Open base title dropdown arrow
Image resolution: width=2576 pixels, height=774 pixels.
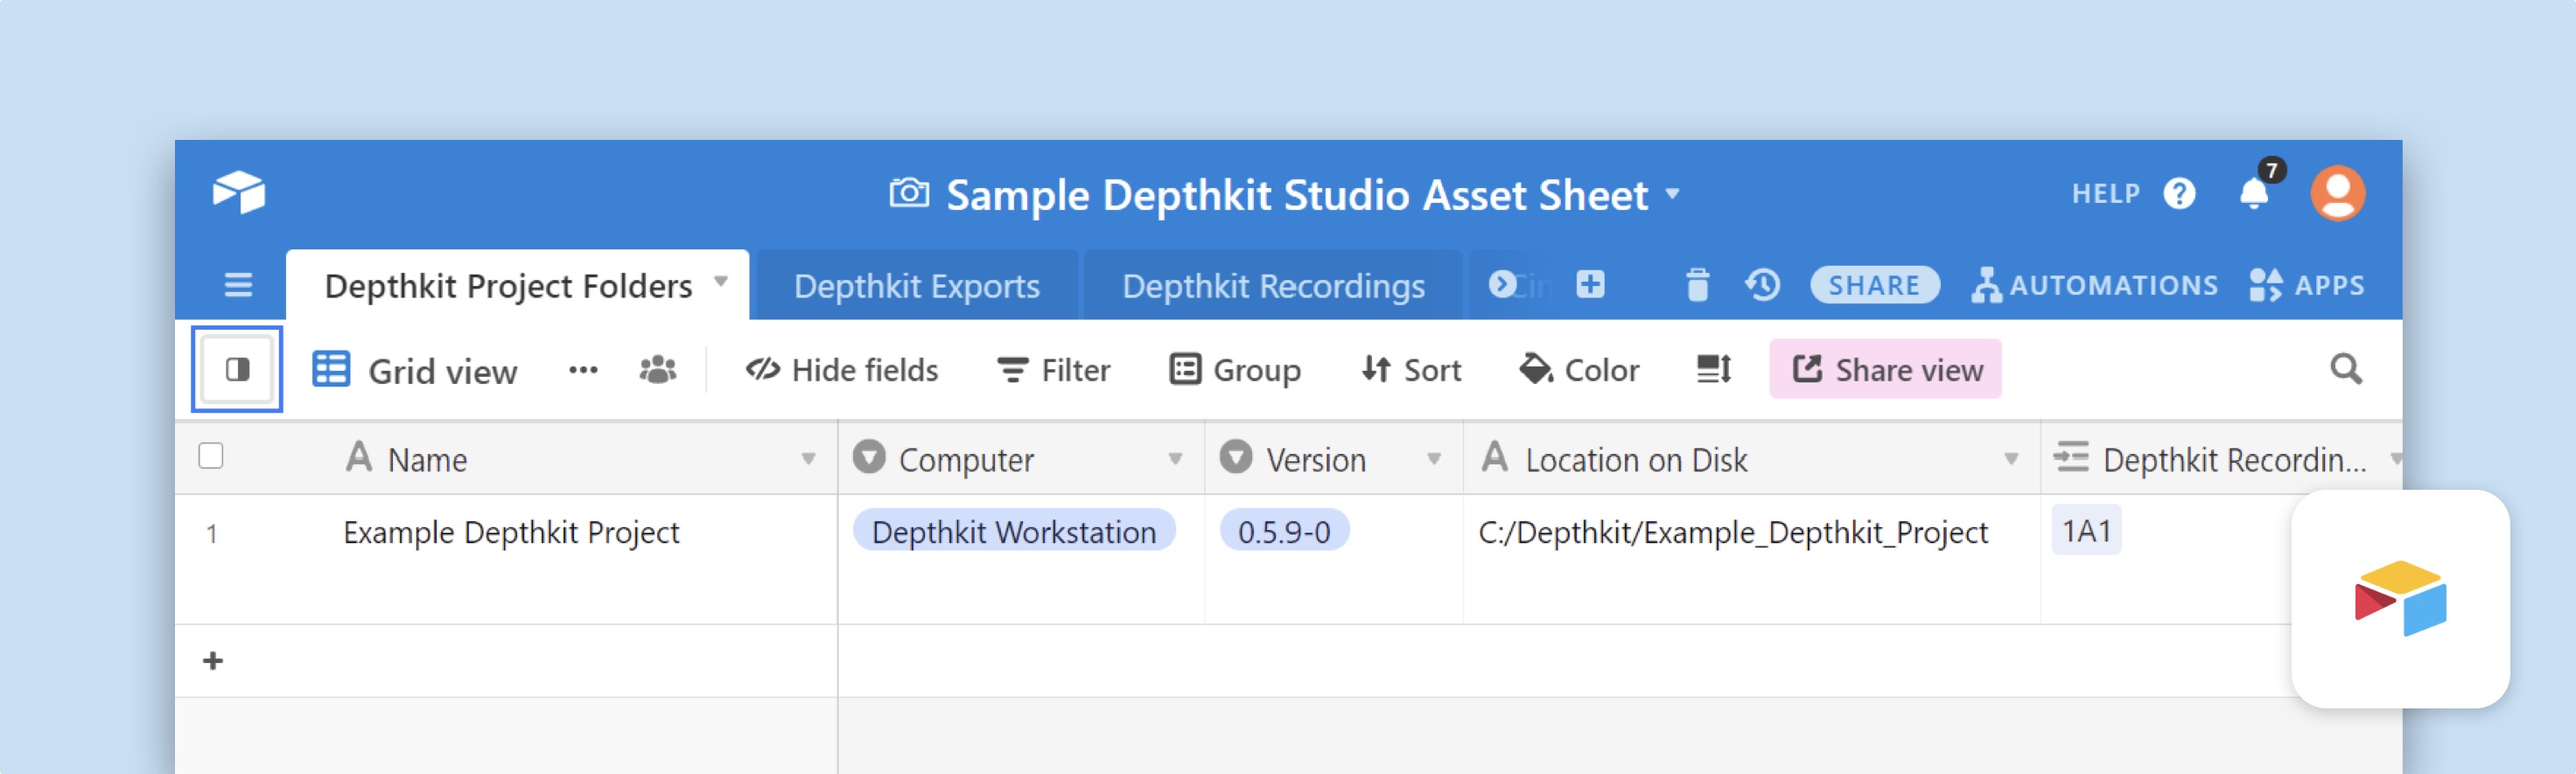pos(1673,194)
